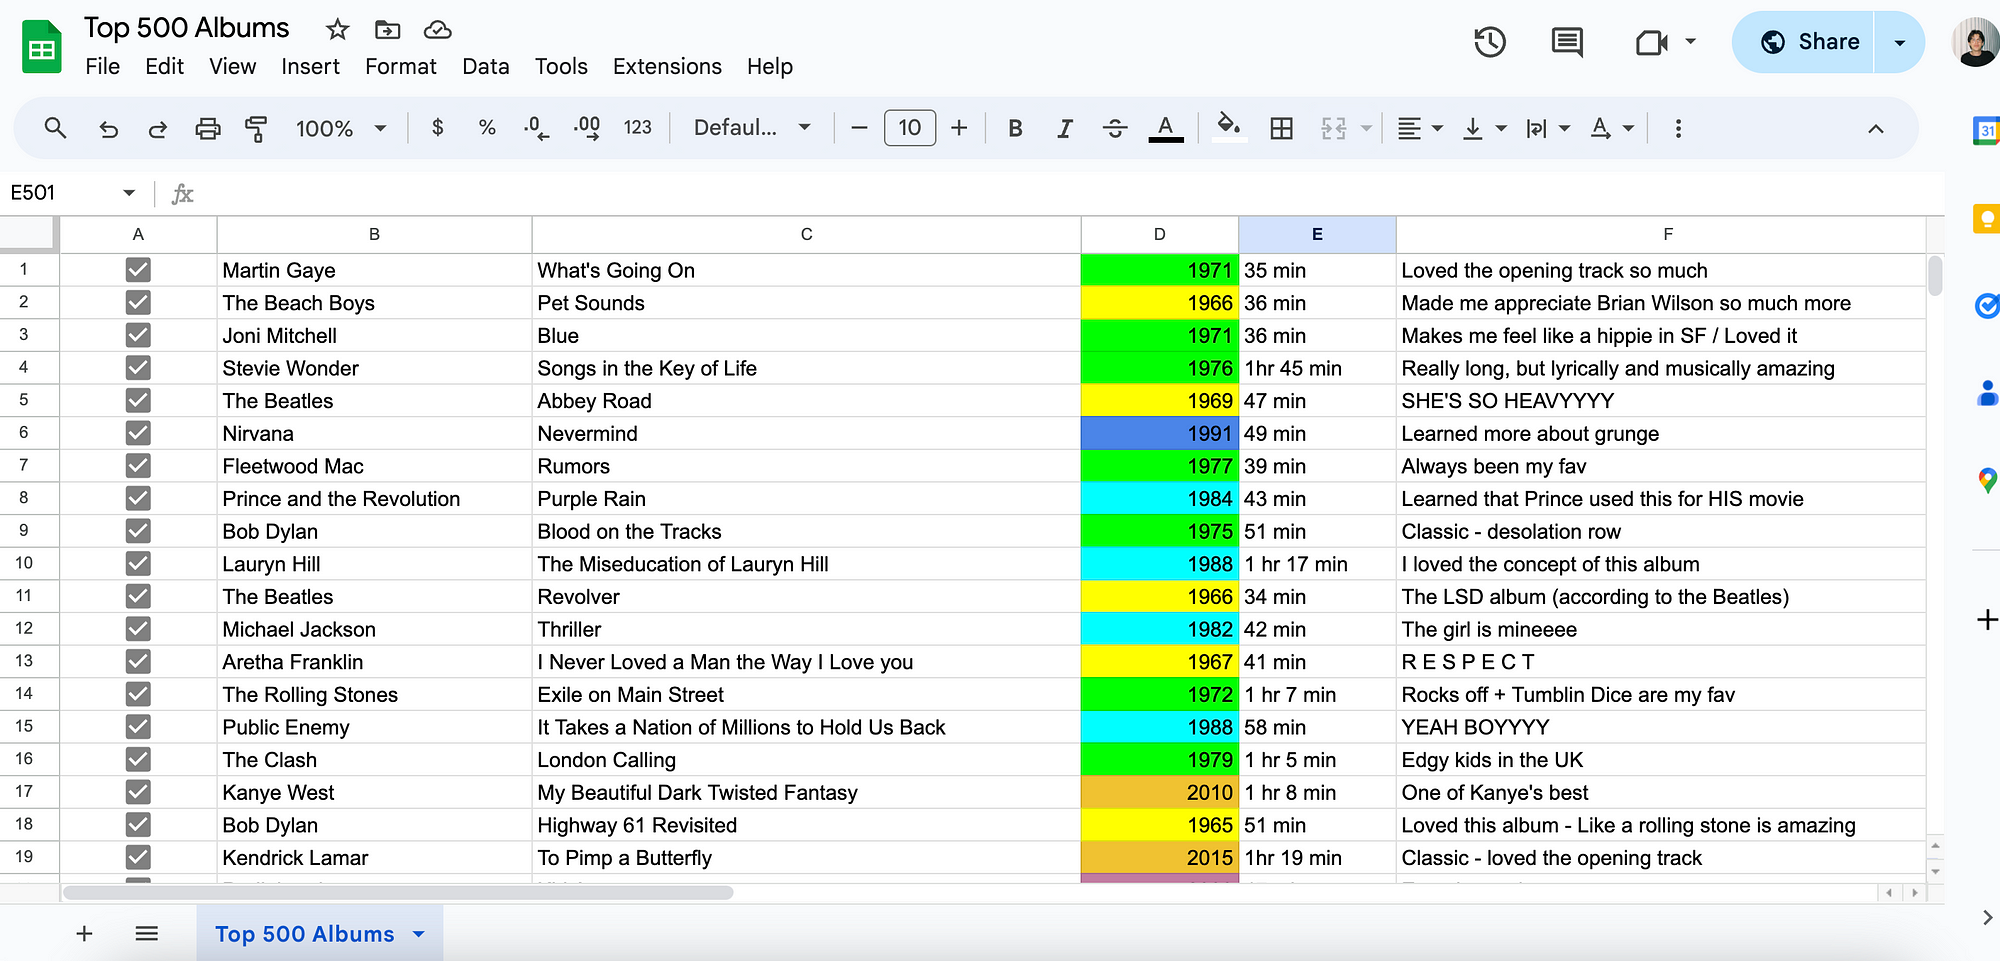Expand the Share options arrow
The height and width of the screenshot is (961, 2000).
(1899, 42)
